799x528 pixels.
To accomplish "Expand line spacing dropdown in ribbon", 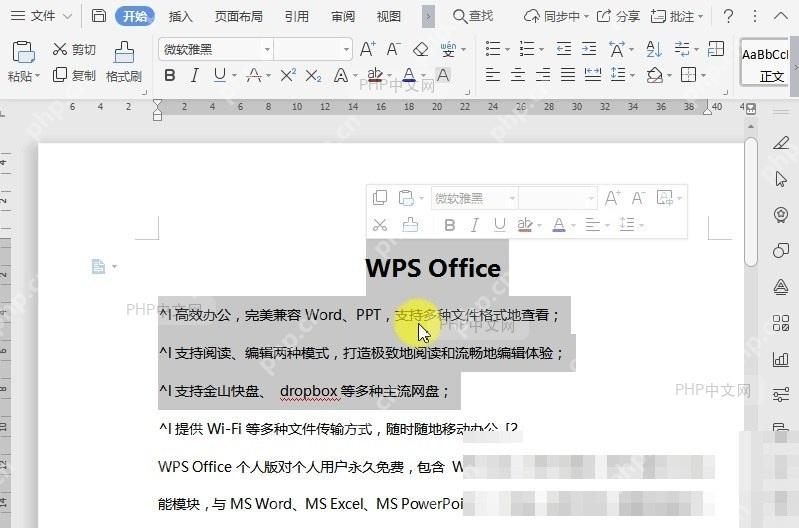I will (x=632, y=76).
